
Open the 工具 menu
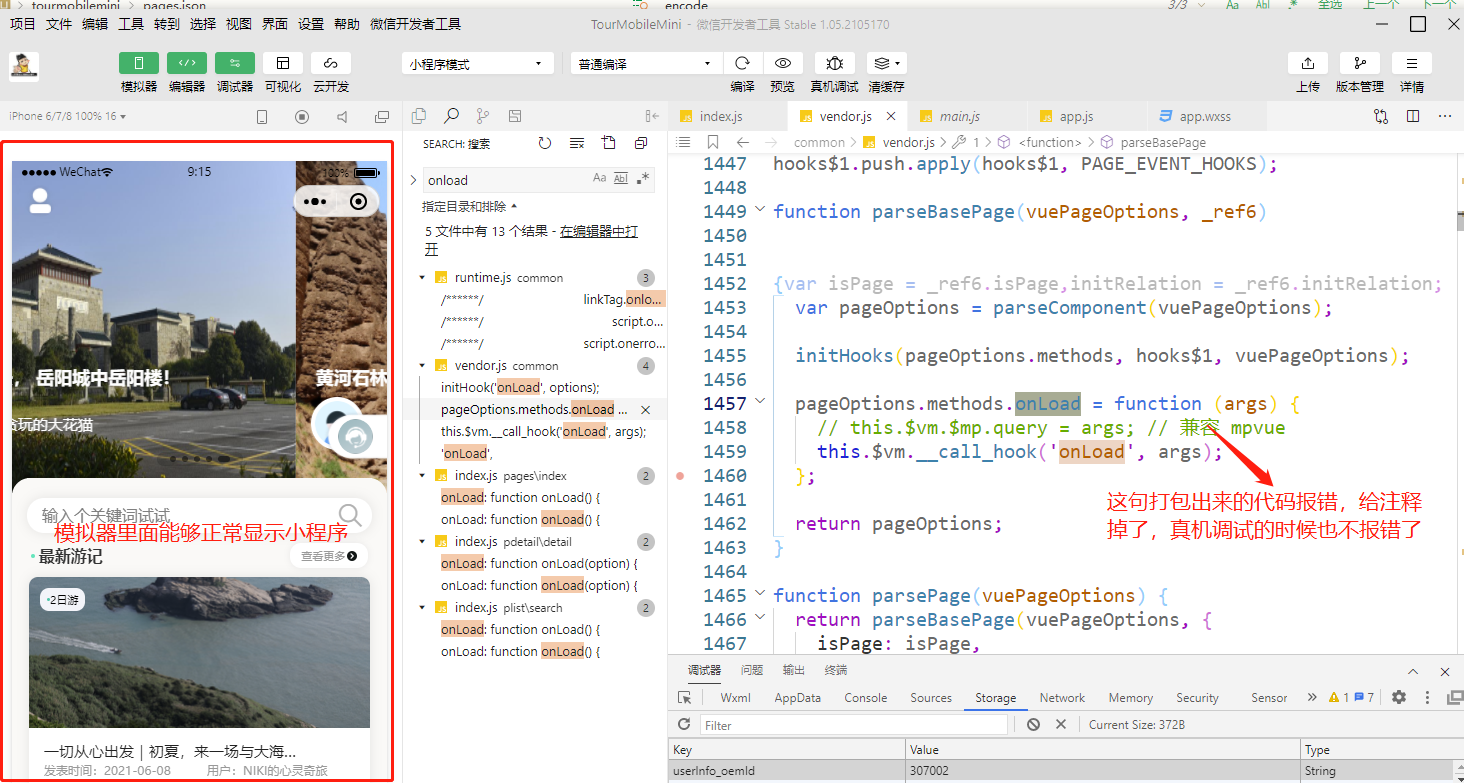[x=131, y=24]
